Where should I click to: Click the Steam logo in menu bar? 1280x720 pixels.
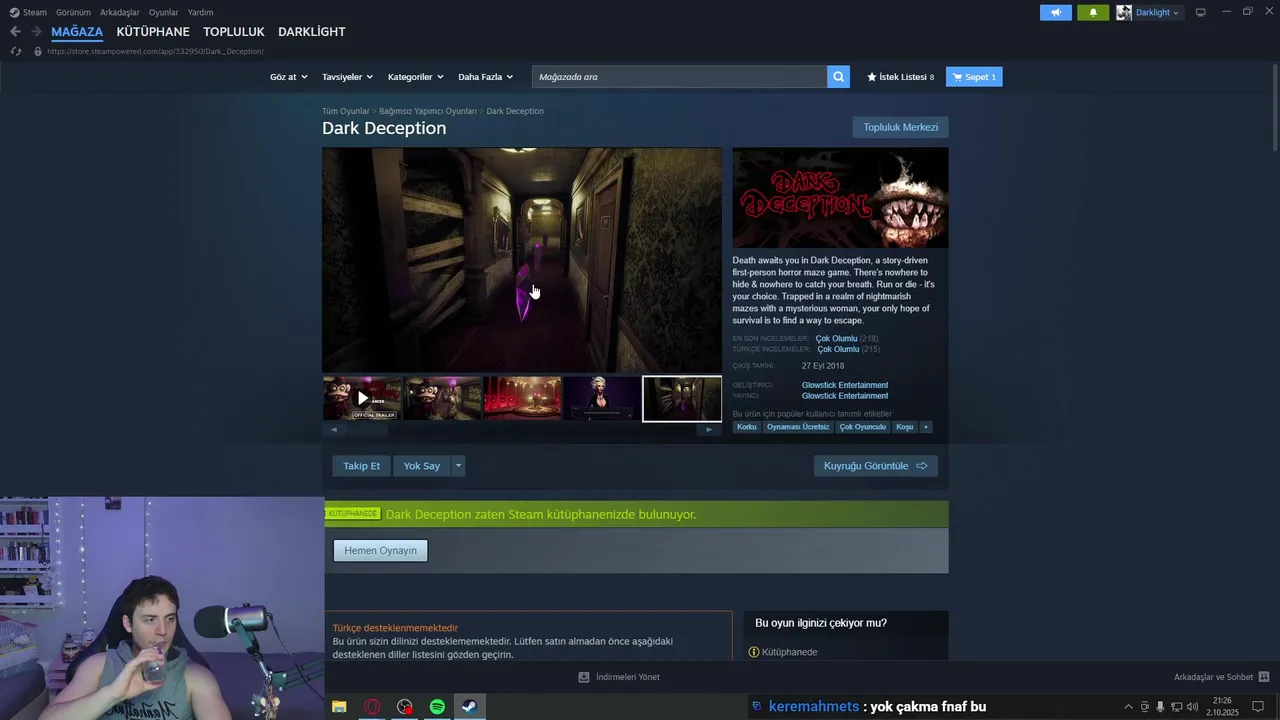(x=14, y=12)
